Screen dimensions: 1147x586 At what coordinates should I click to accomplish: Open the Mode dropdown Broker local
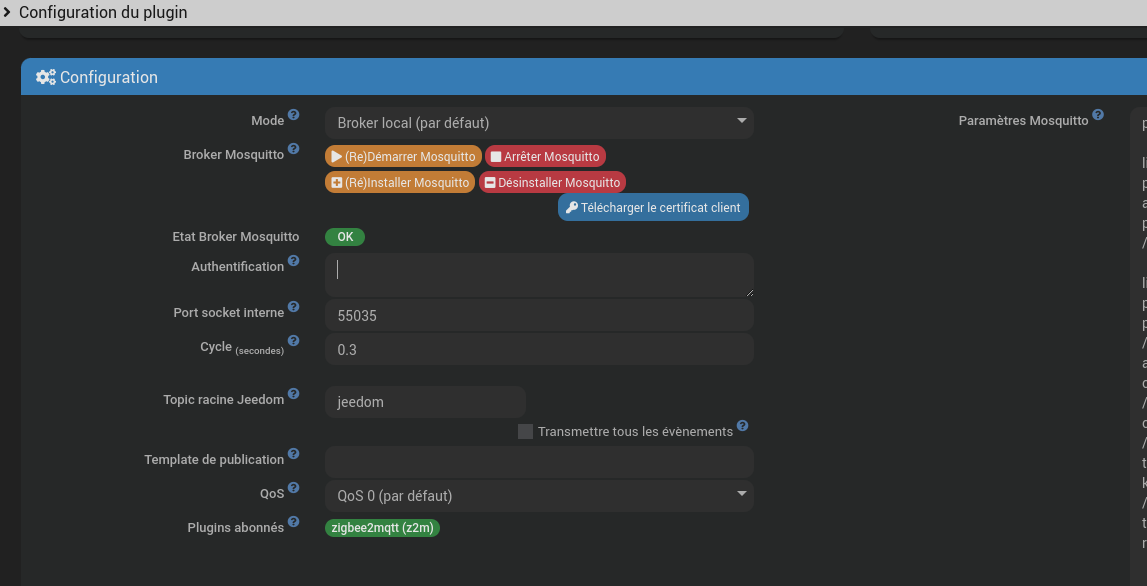539,123
